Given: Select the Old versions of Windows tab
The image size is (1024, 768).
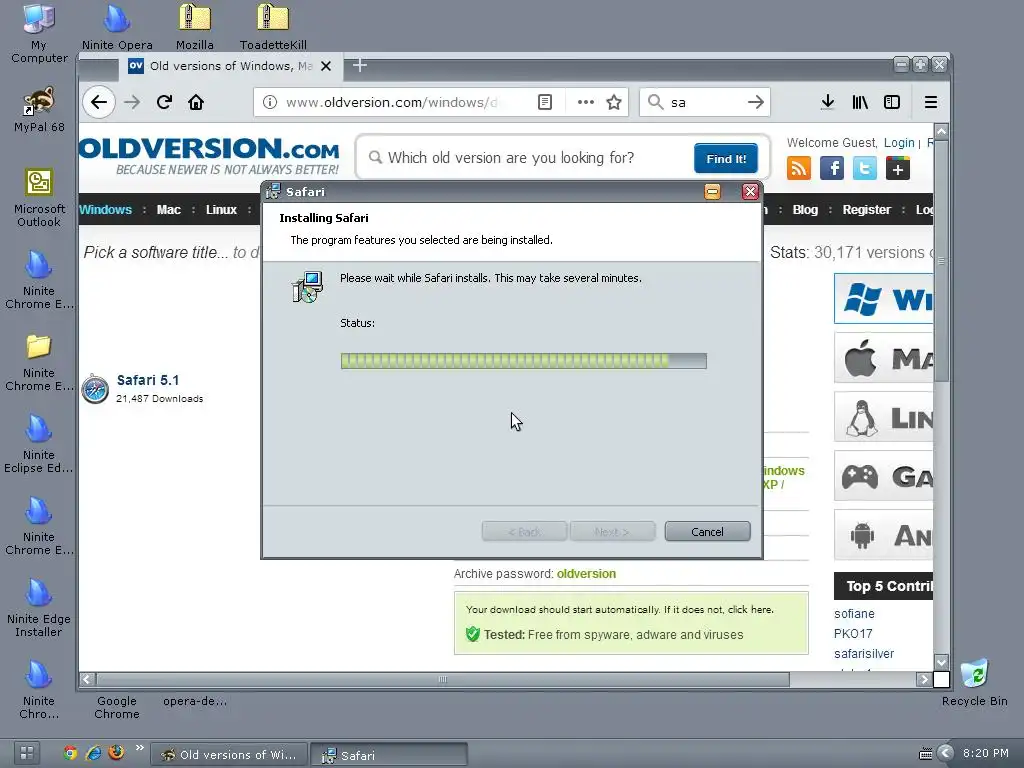Looking at the screenshot, I should tap(230, 66).
